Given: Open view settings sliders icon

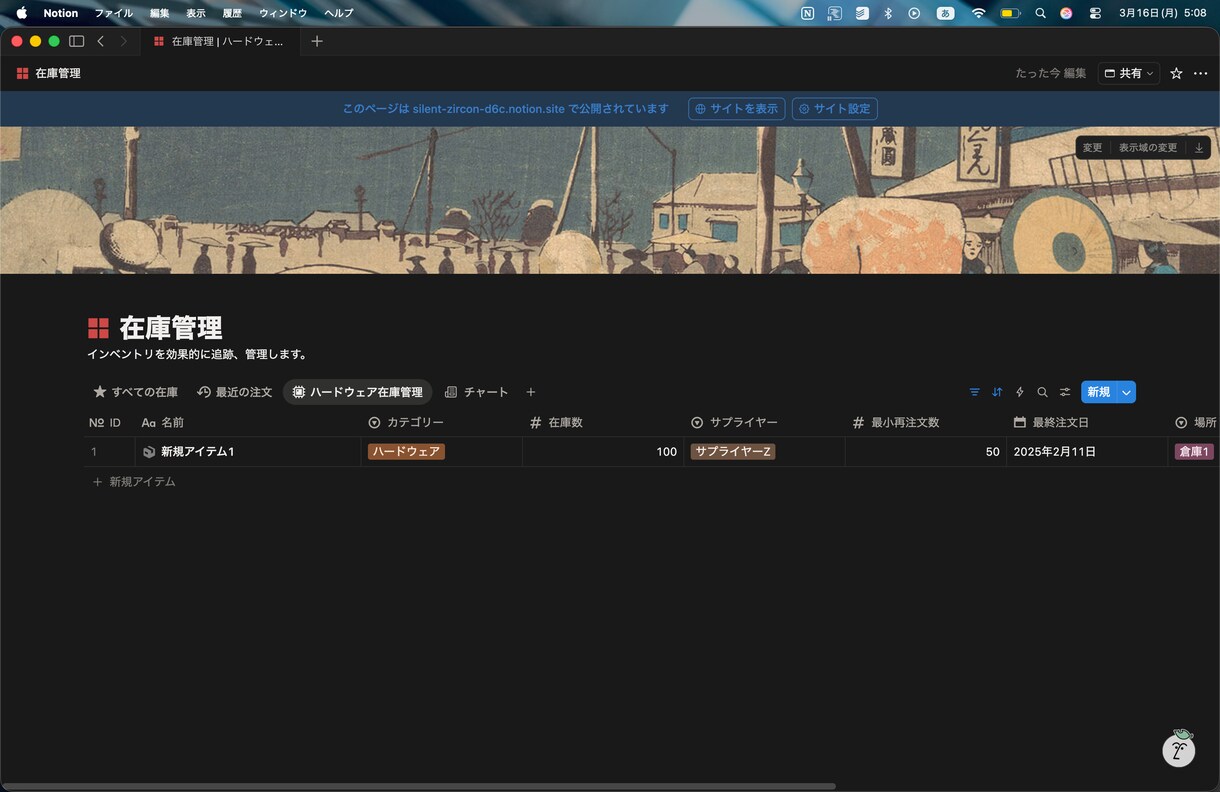Looking at the screenshot, I should pyautogui.click(x=1065, y=392).
